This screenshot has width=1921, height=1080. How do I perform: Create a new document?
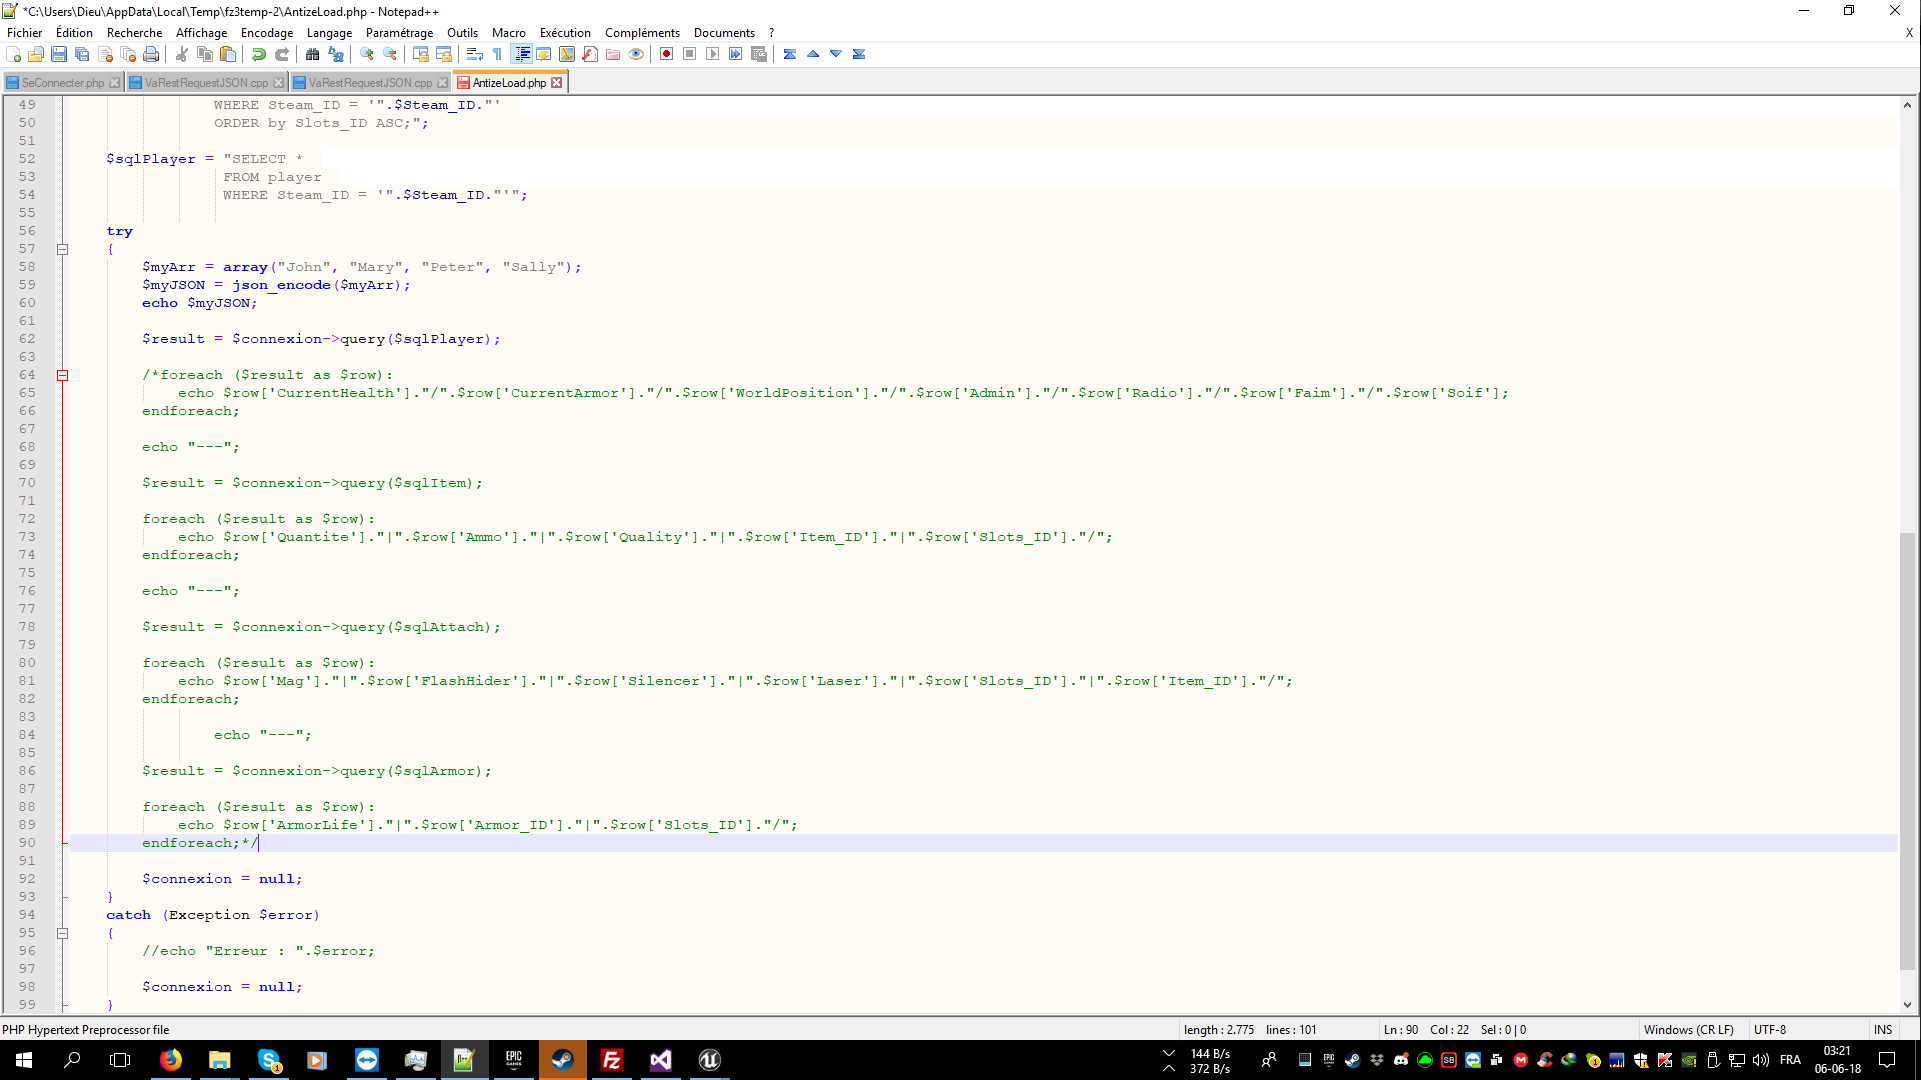pos(14,54)
